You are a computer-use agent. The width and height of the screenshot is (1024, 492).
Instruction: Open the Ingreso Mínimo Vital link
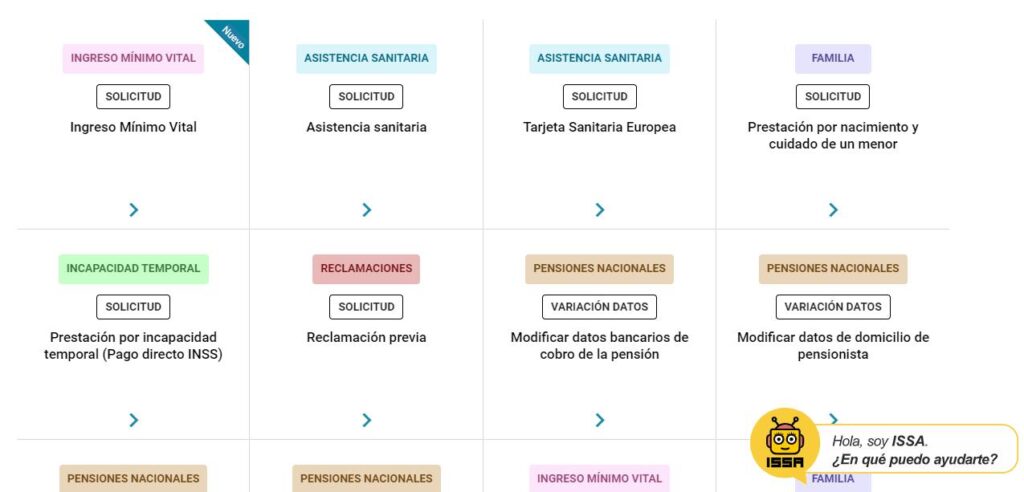click(x=133, y=127)
